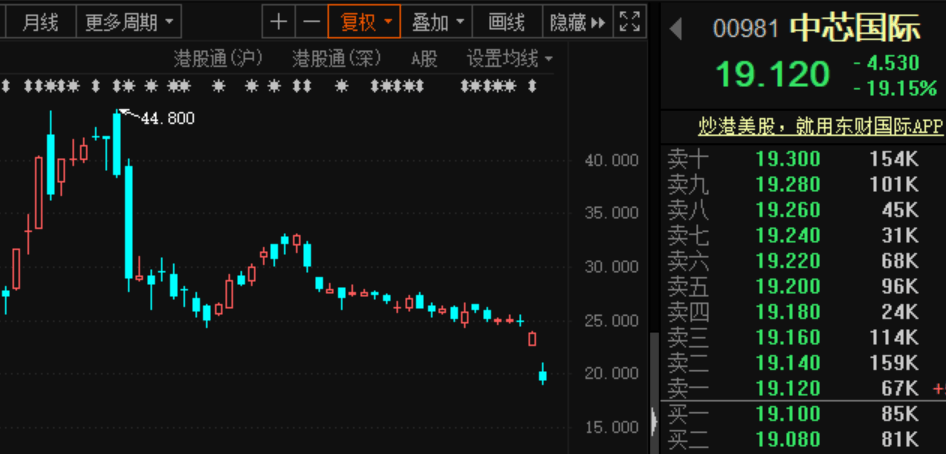Click the left arrow beside stock code 00981
This screenshot has width=946, height=454.
tap(675, 29)
